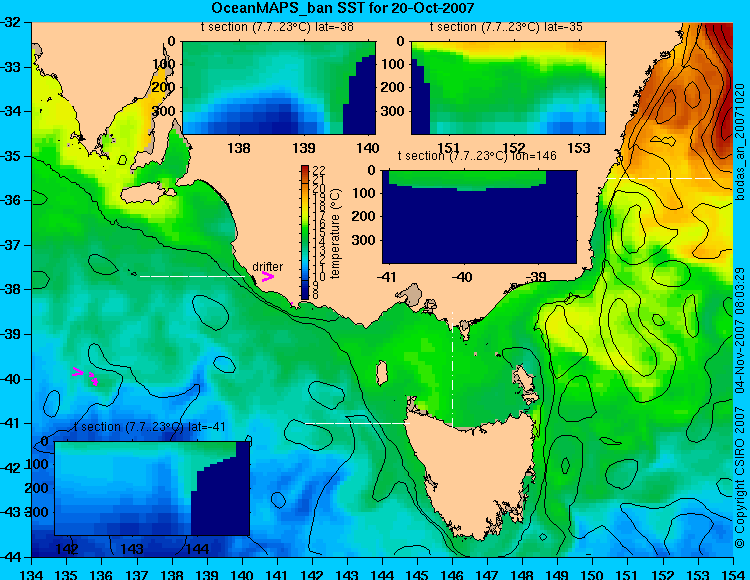Click the inset heading 't section (7.7..23°C) lat=-35'
The height and width of the screenshot is (580, 750).
(506, 27)
